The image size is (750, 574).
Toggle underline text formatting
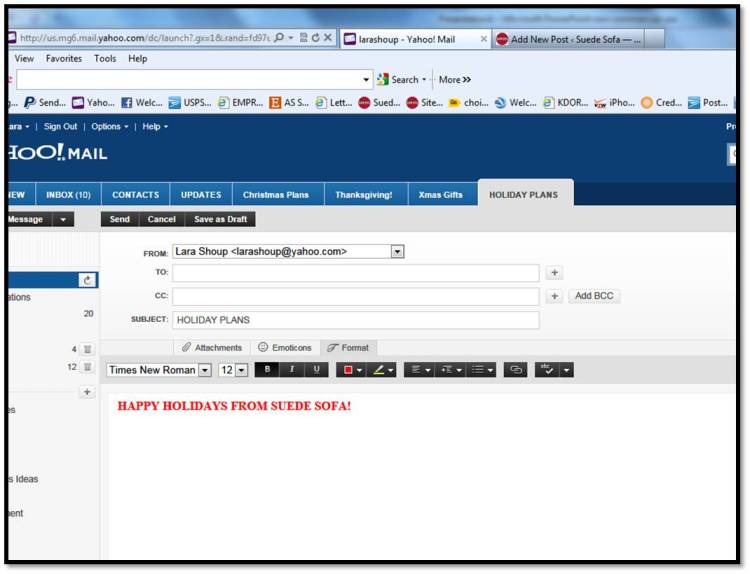click(x=316, y=370)
